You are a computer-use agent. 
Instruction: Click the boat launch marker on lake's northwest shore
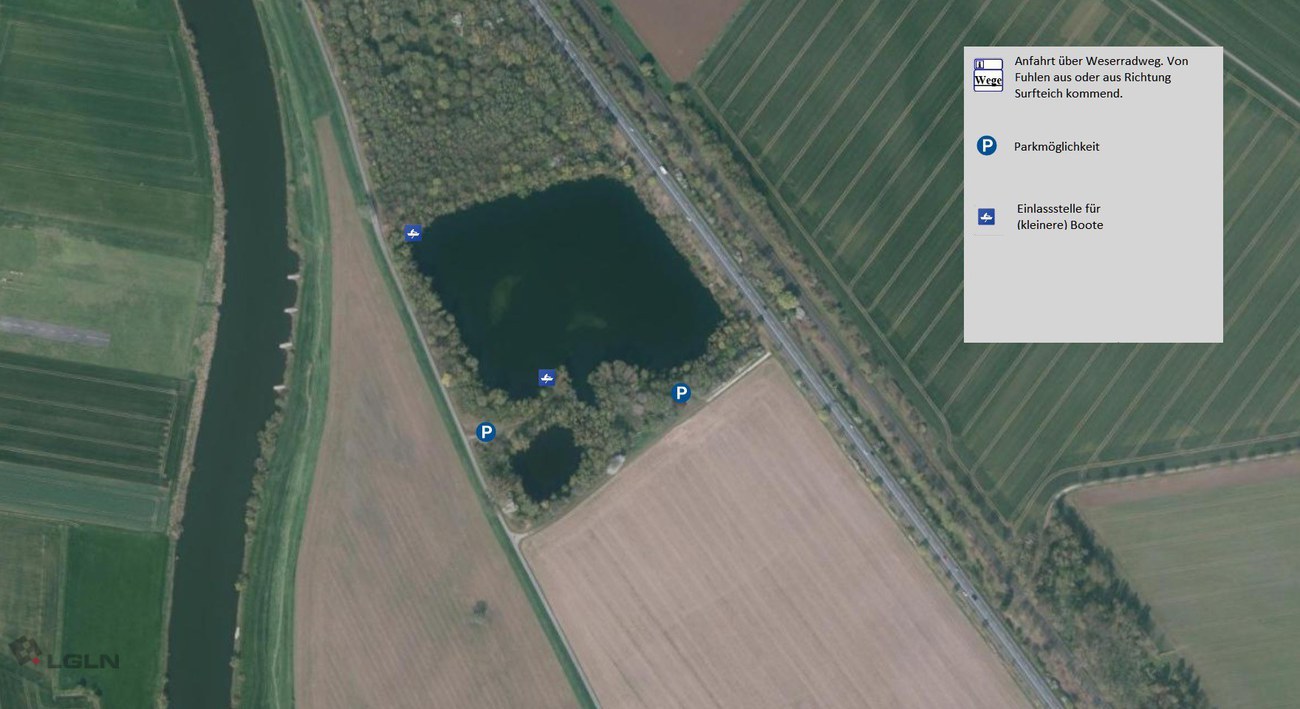(x=413, y=233)
